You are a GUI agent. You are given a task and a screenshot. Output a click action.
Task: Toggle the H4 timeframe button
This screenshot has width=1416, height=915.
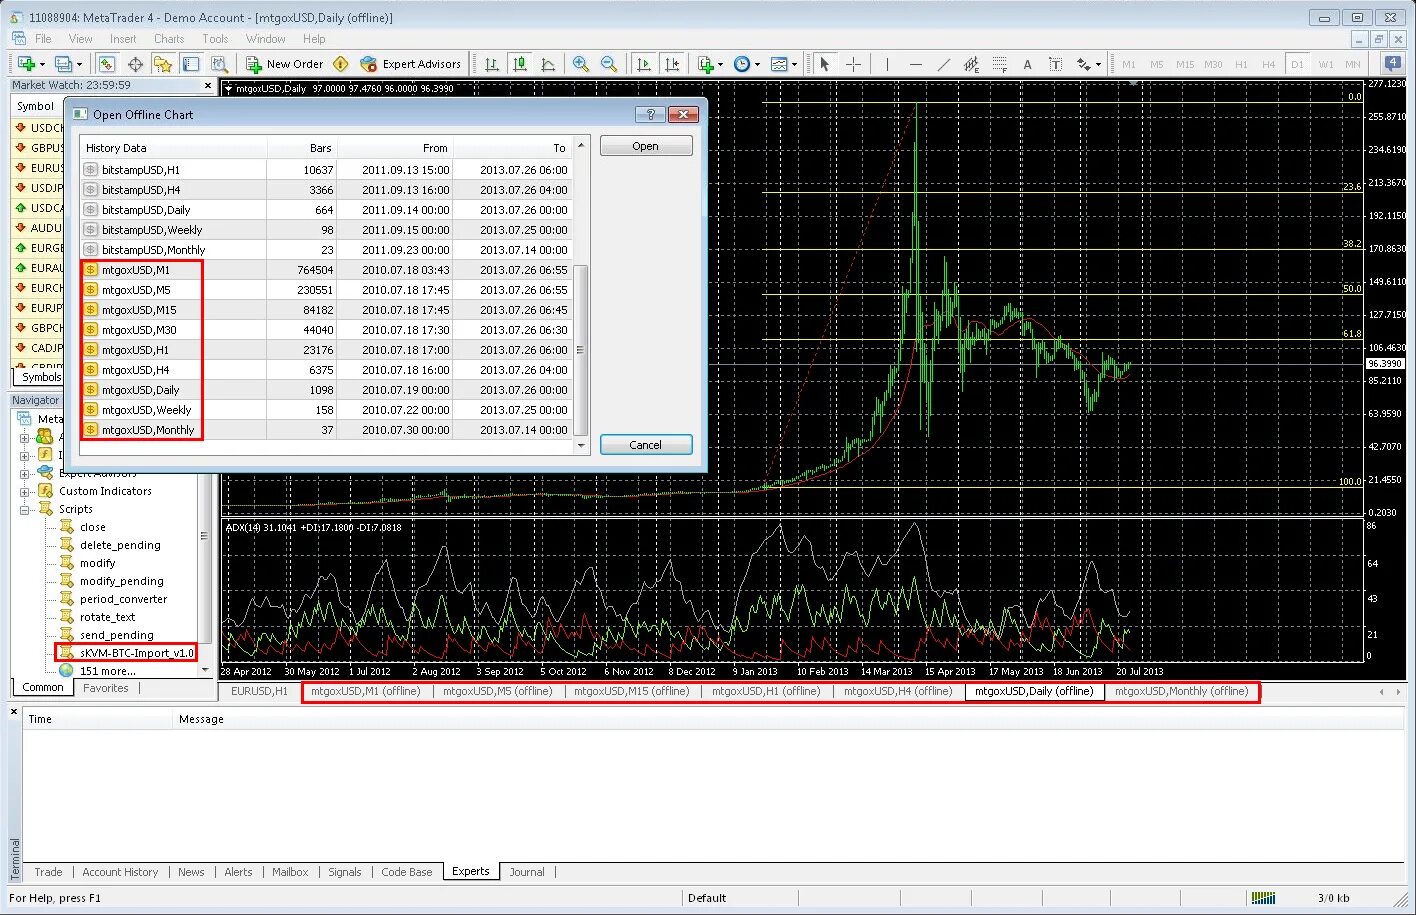1269,64
